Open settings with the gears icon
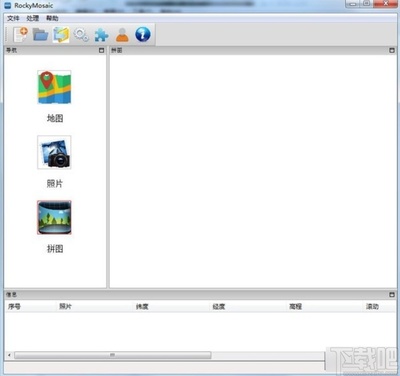 point(81,34)
